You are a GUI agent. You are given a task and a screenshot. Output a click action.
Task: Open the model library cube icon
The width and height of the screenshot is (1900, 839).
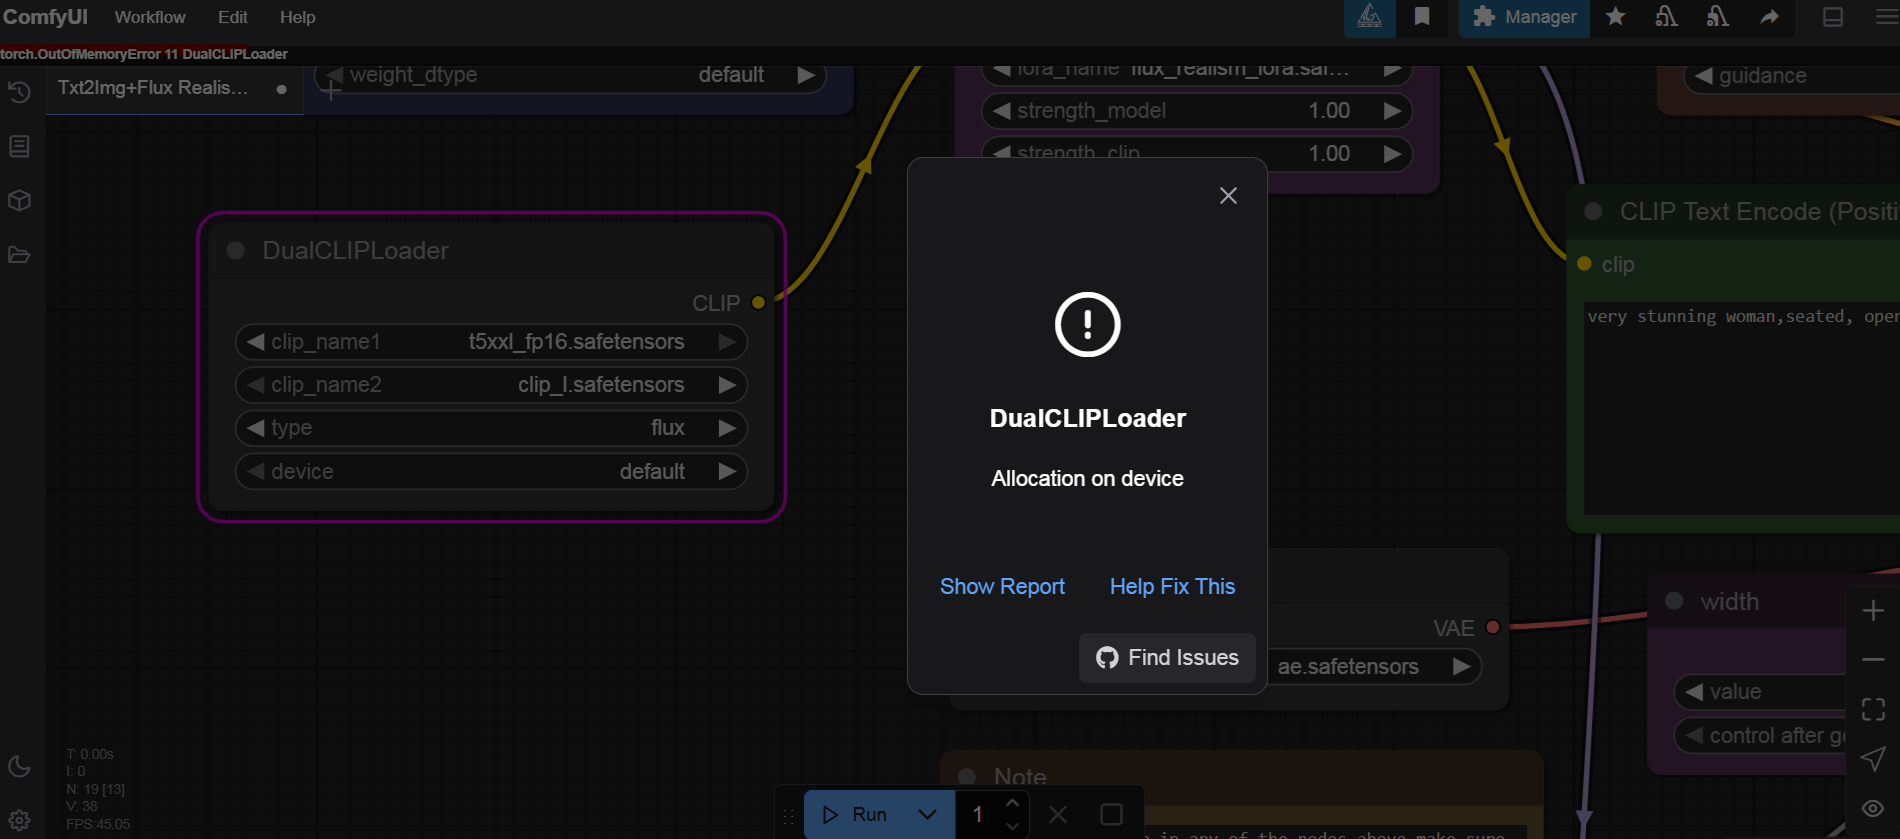coord(19,200)
